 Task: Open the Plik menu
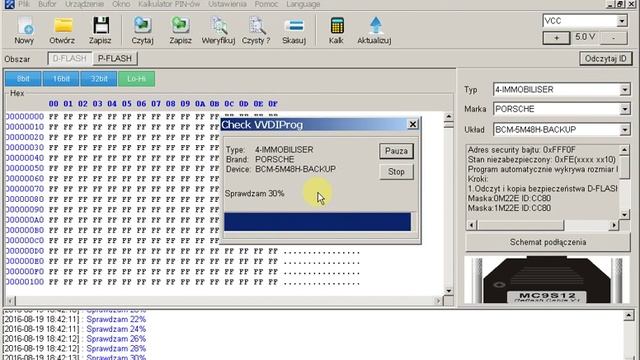pos(24,4)
